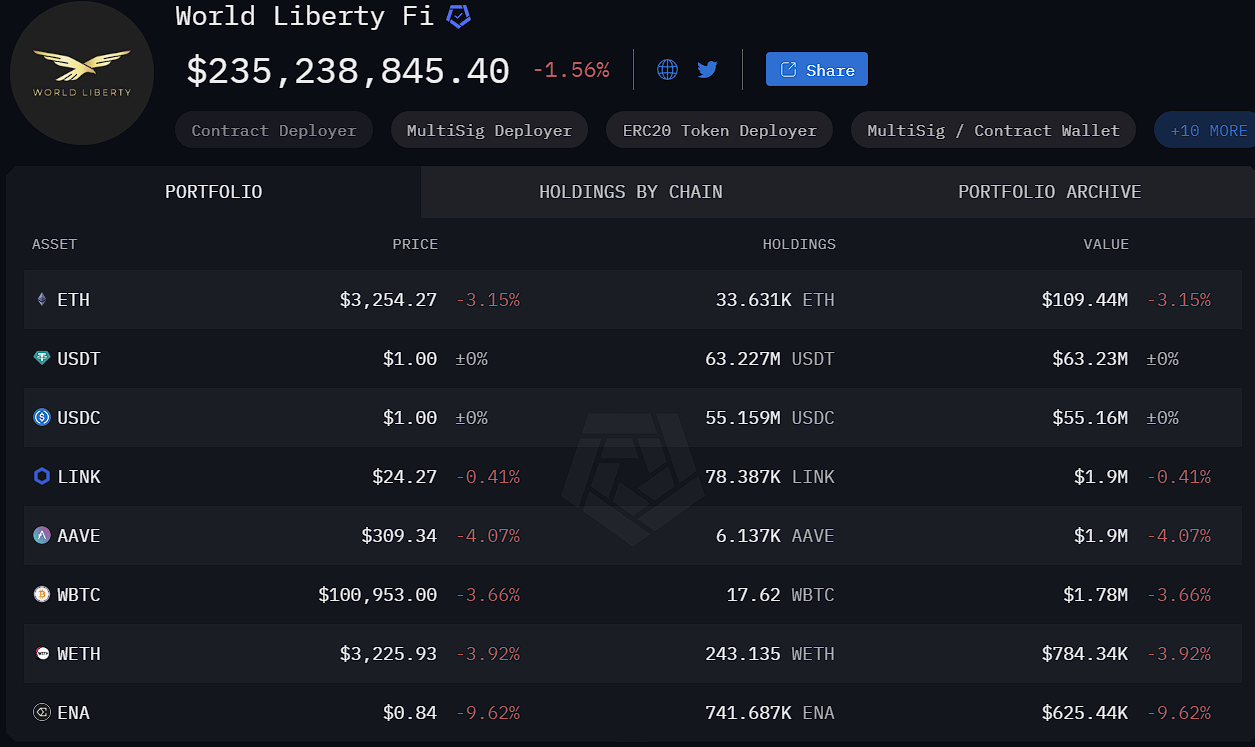Click the MultiSig / Contract Wallet tag
This screenshot has height=747, width=1255.
pyautogui.click(x=993, y=130)
